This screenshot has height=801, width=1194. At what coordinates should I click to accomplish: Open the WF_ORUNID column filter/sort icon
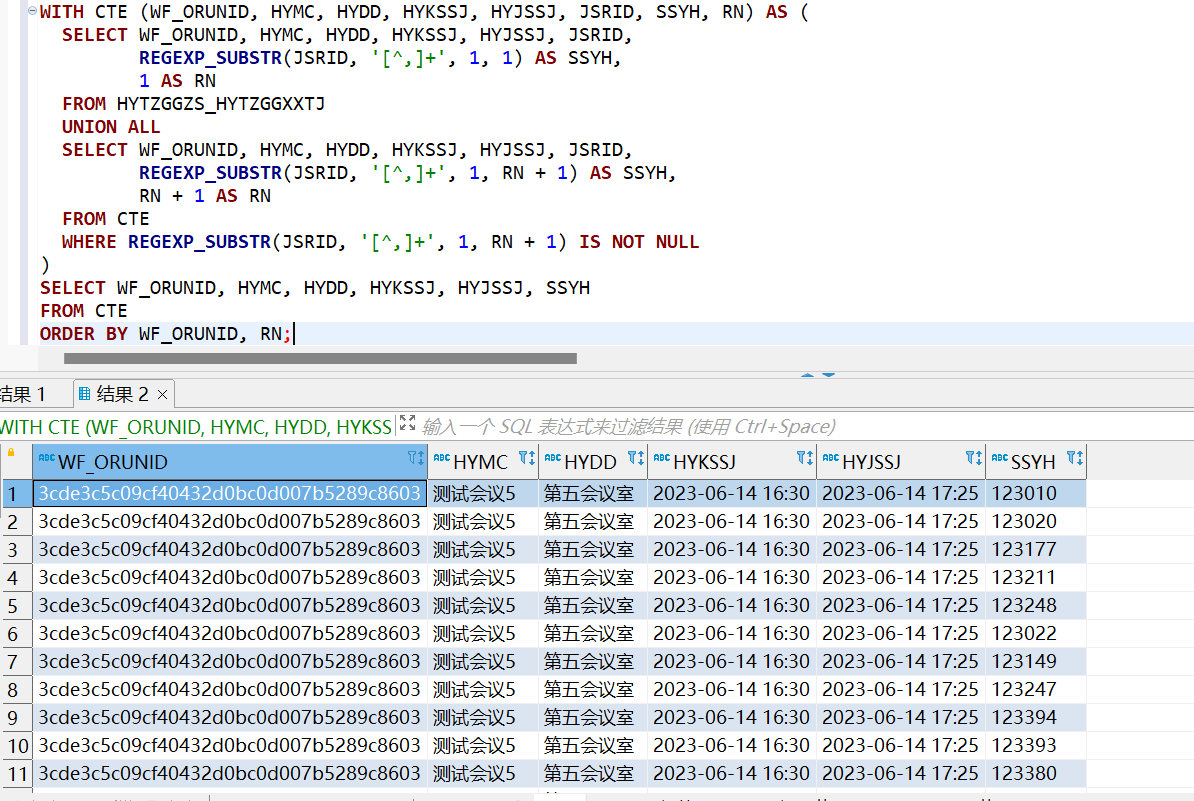[x=416, y=458]
